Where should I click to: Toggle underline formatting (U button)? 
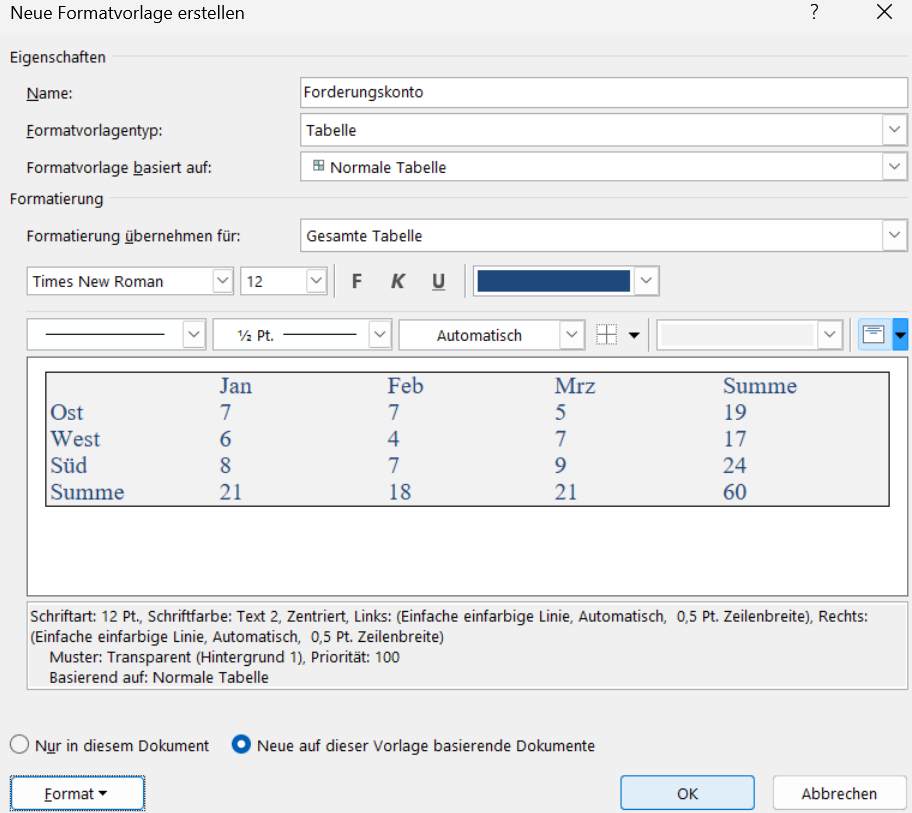[438, 282]
